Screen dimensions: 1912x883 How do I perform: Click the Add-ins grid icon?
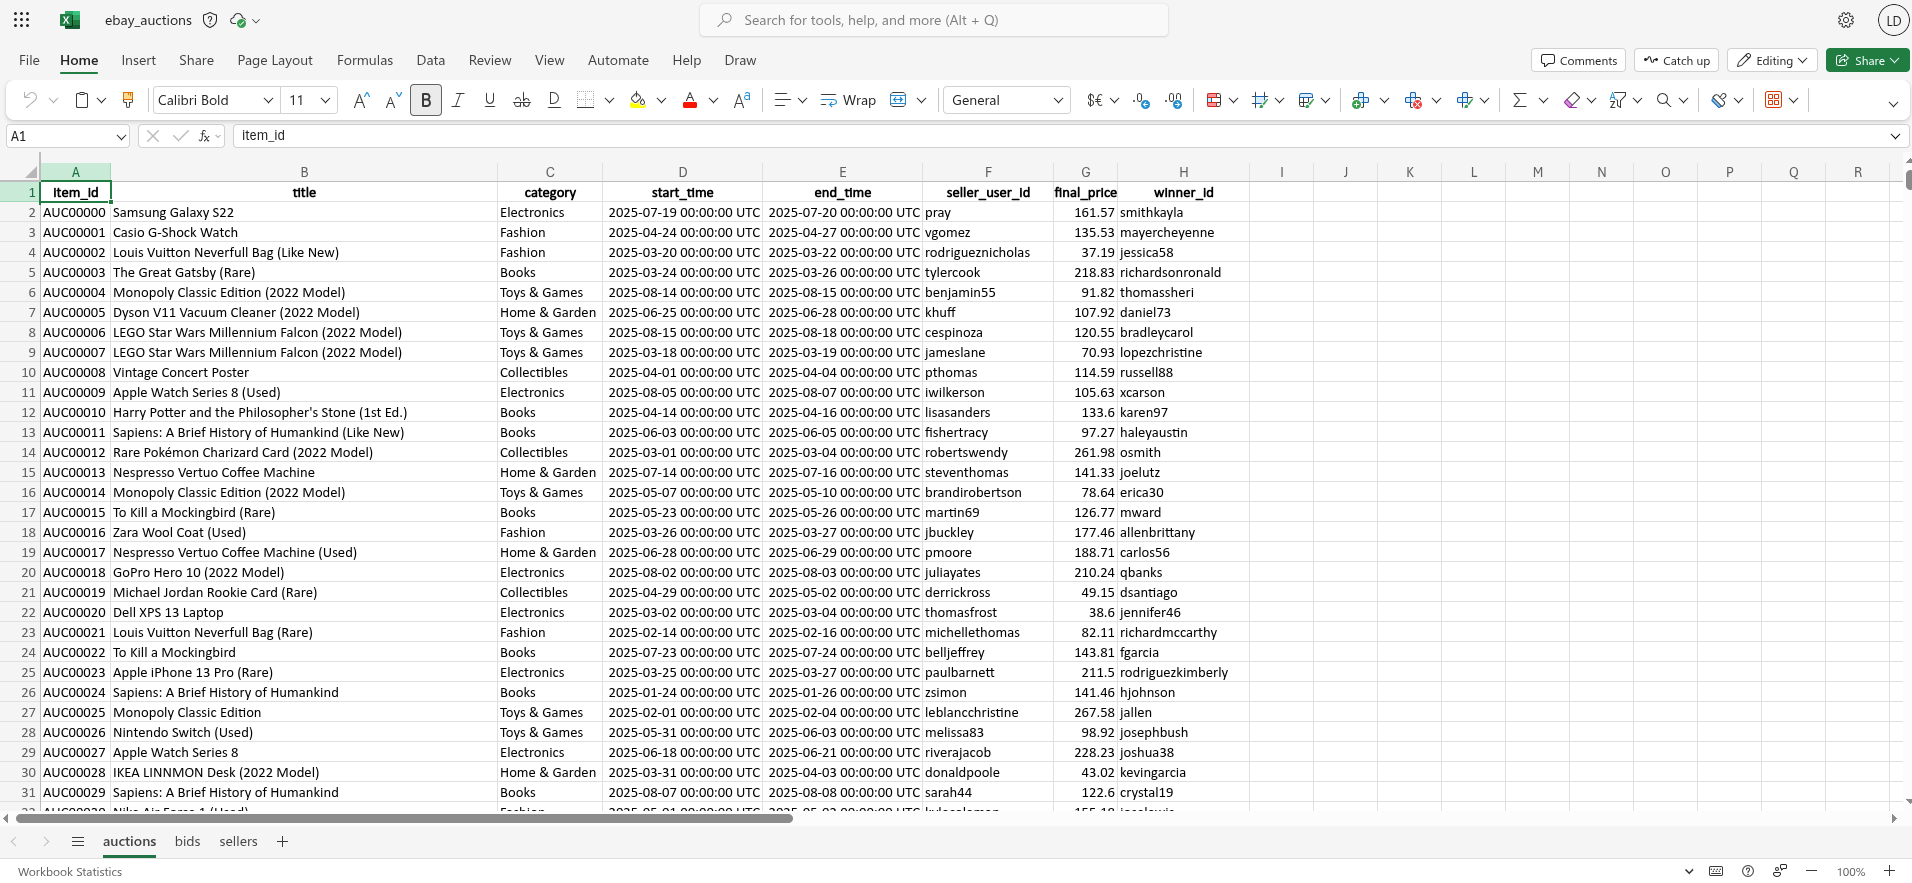(x=1773, y=100)
